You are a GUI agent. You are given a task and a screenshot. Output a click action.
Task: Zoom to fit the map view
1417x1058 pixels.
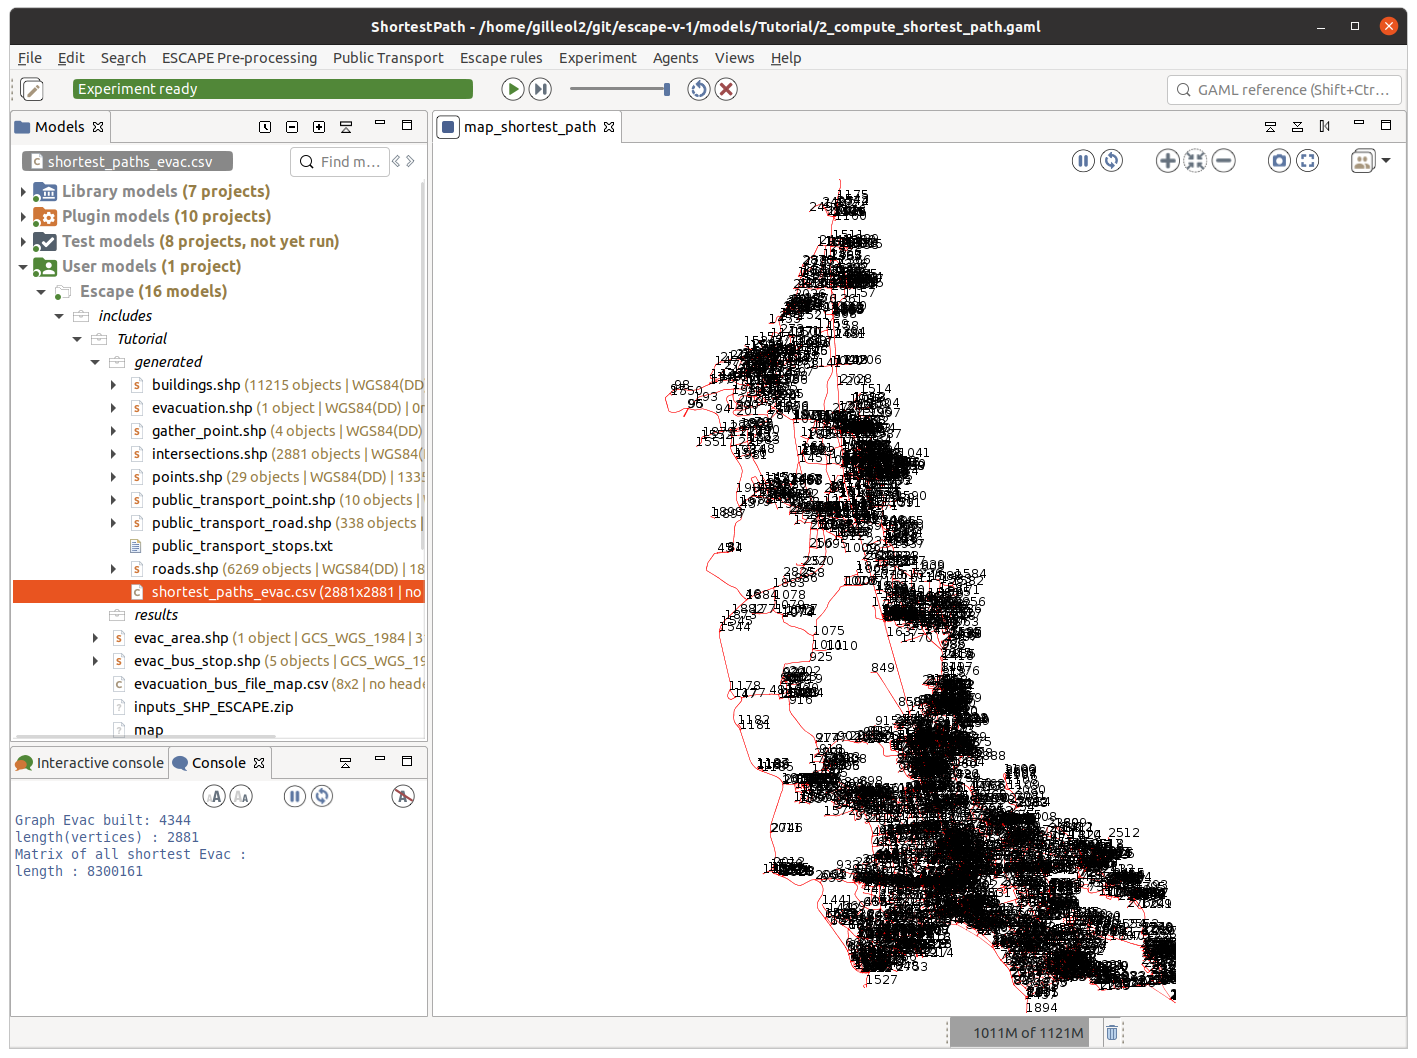1195,161
